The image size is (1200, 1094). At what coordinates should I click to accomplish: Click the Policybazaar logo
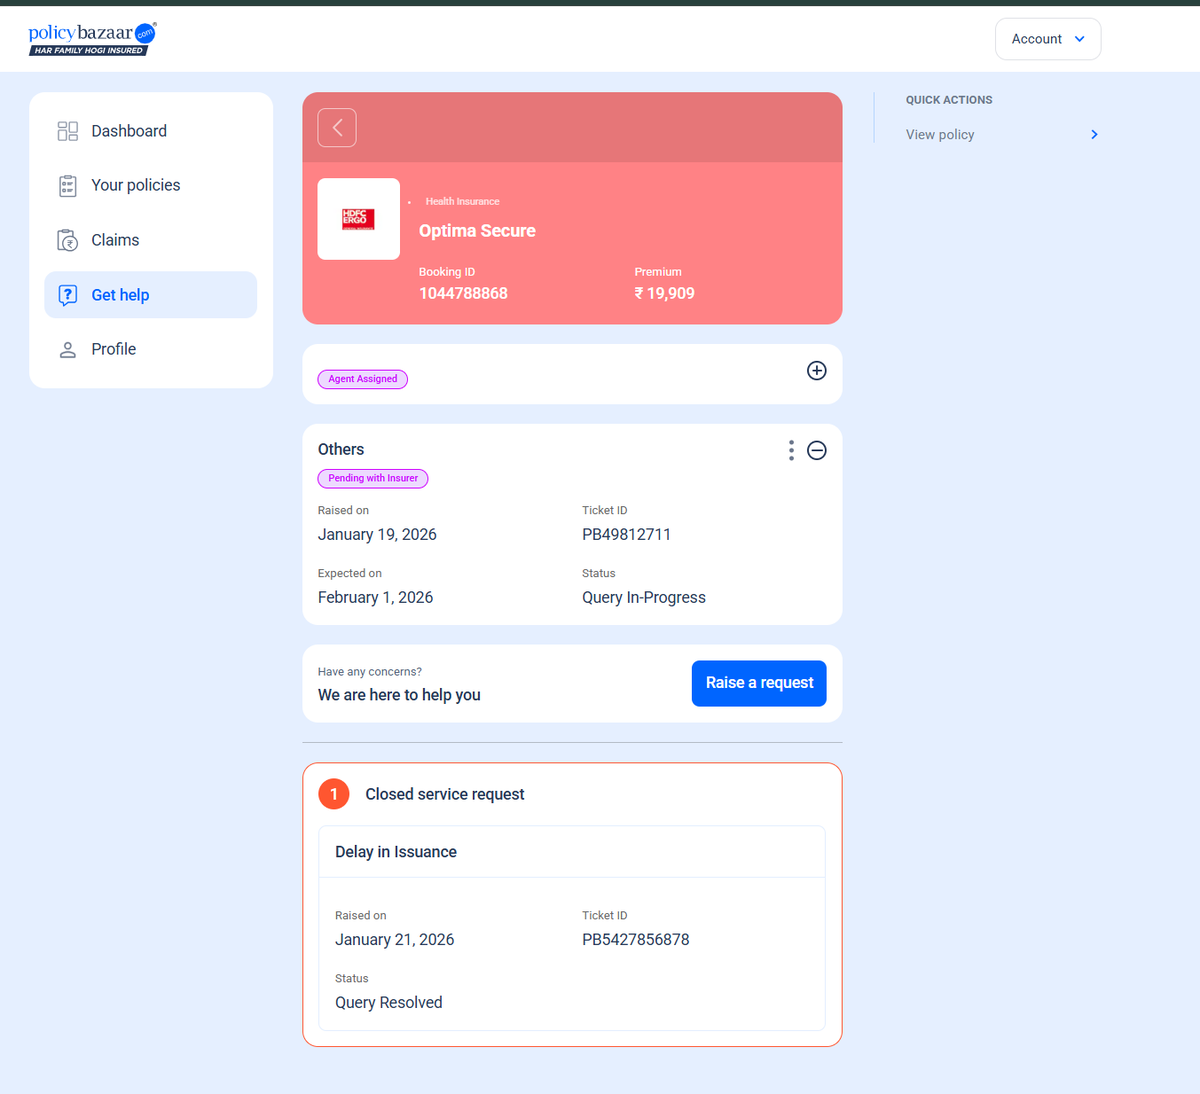coord(92,38)
